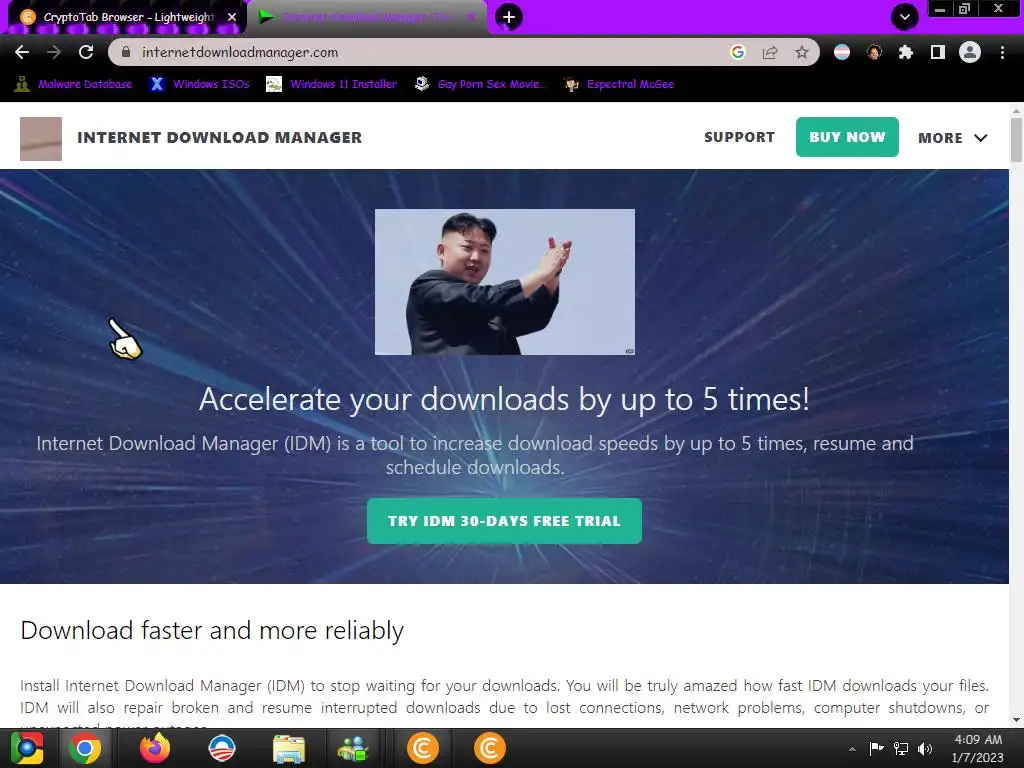Reload the current page
Viewport: 1024px width, 768px height.
click(86, 52)
